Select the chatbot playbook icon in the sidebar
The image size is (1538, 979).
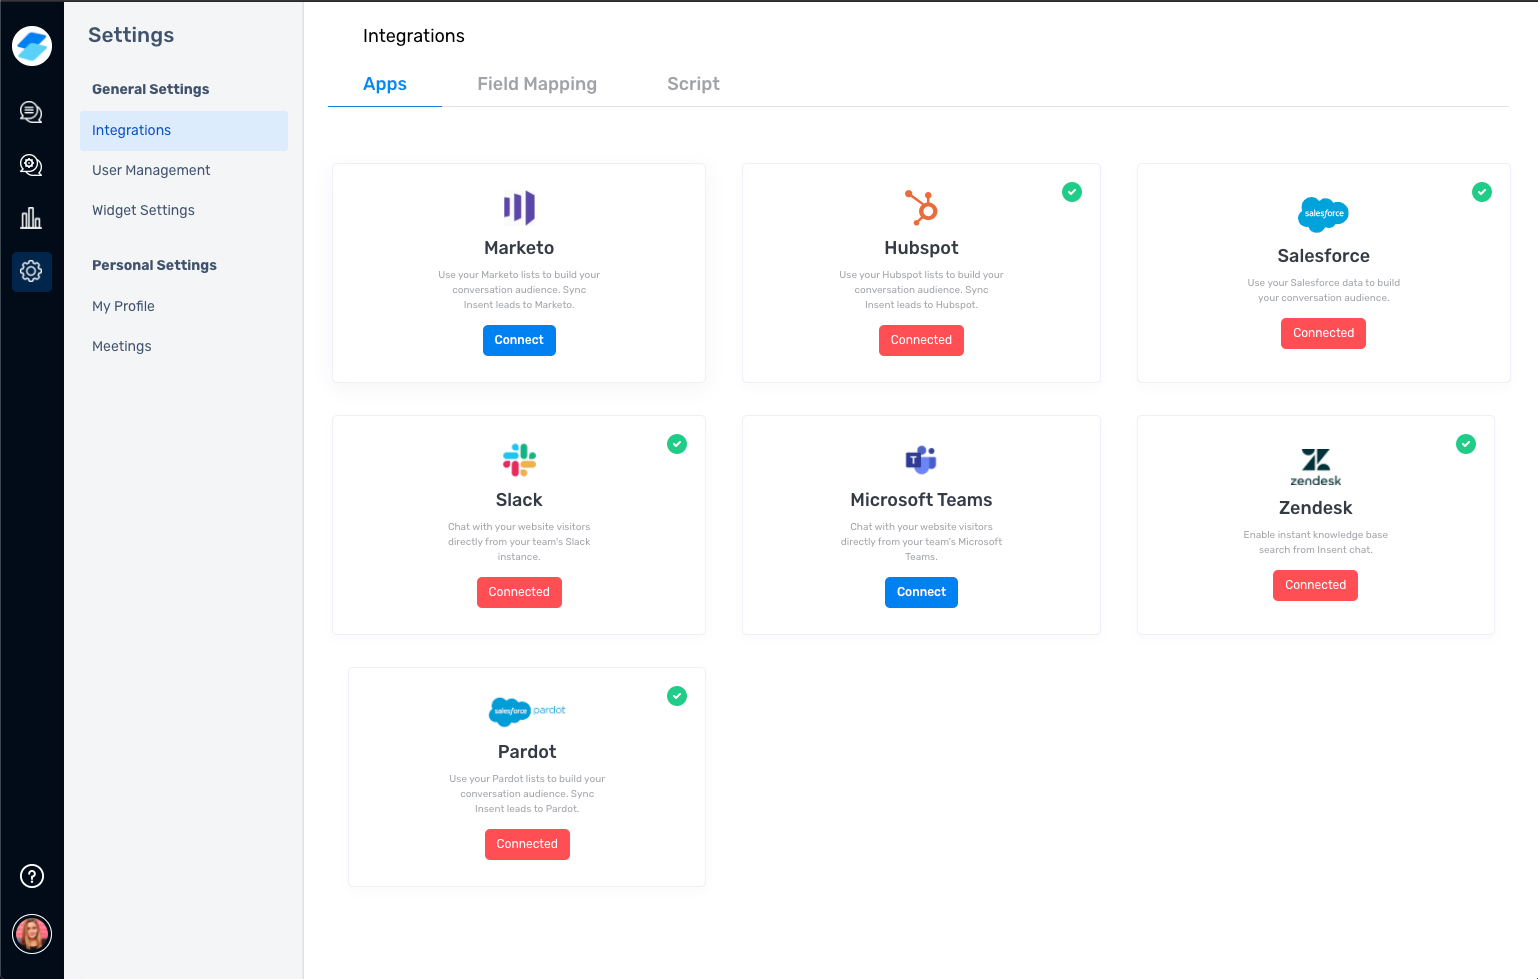tap(31, 164)
